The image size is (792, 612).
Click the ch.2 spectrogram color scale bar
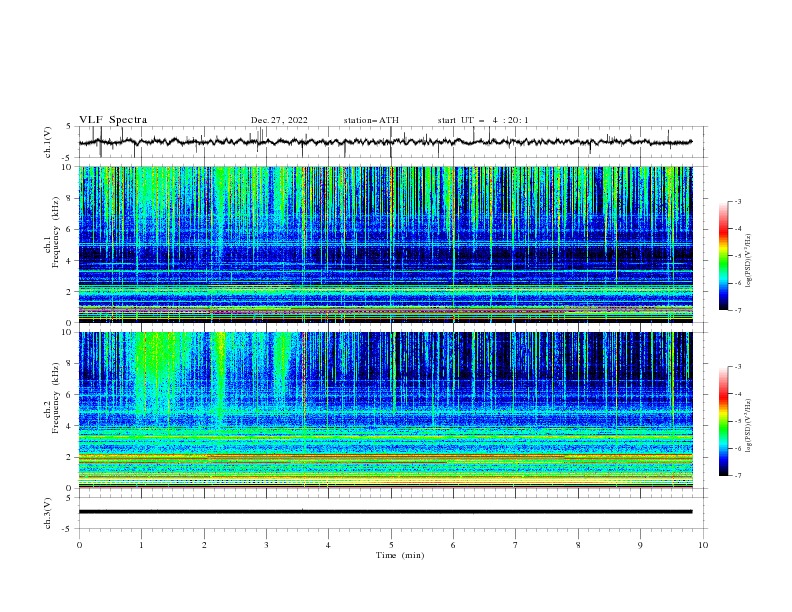point(723,421)
